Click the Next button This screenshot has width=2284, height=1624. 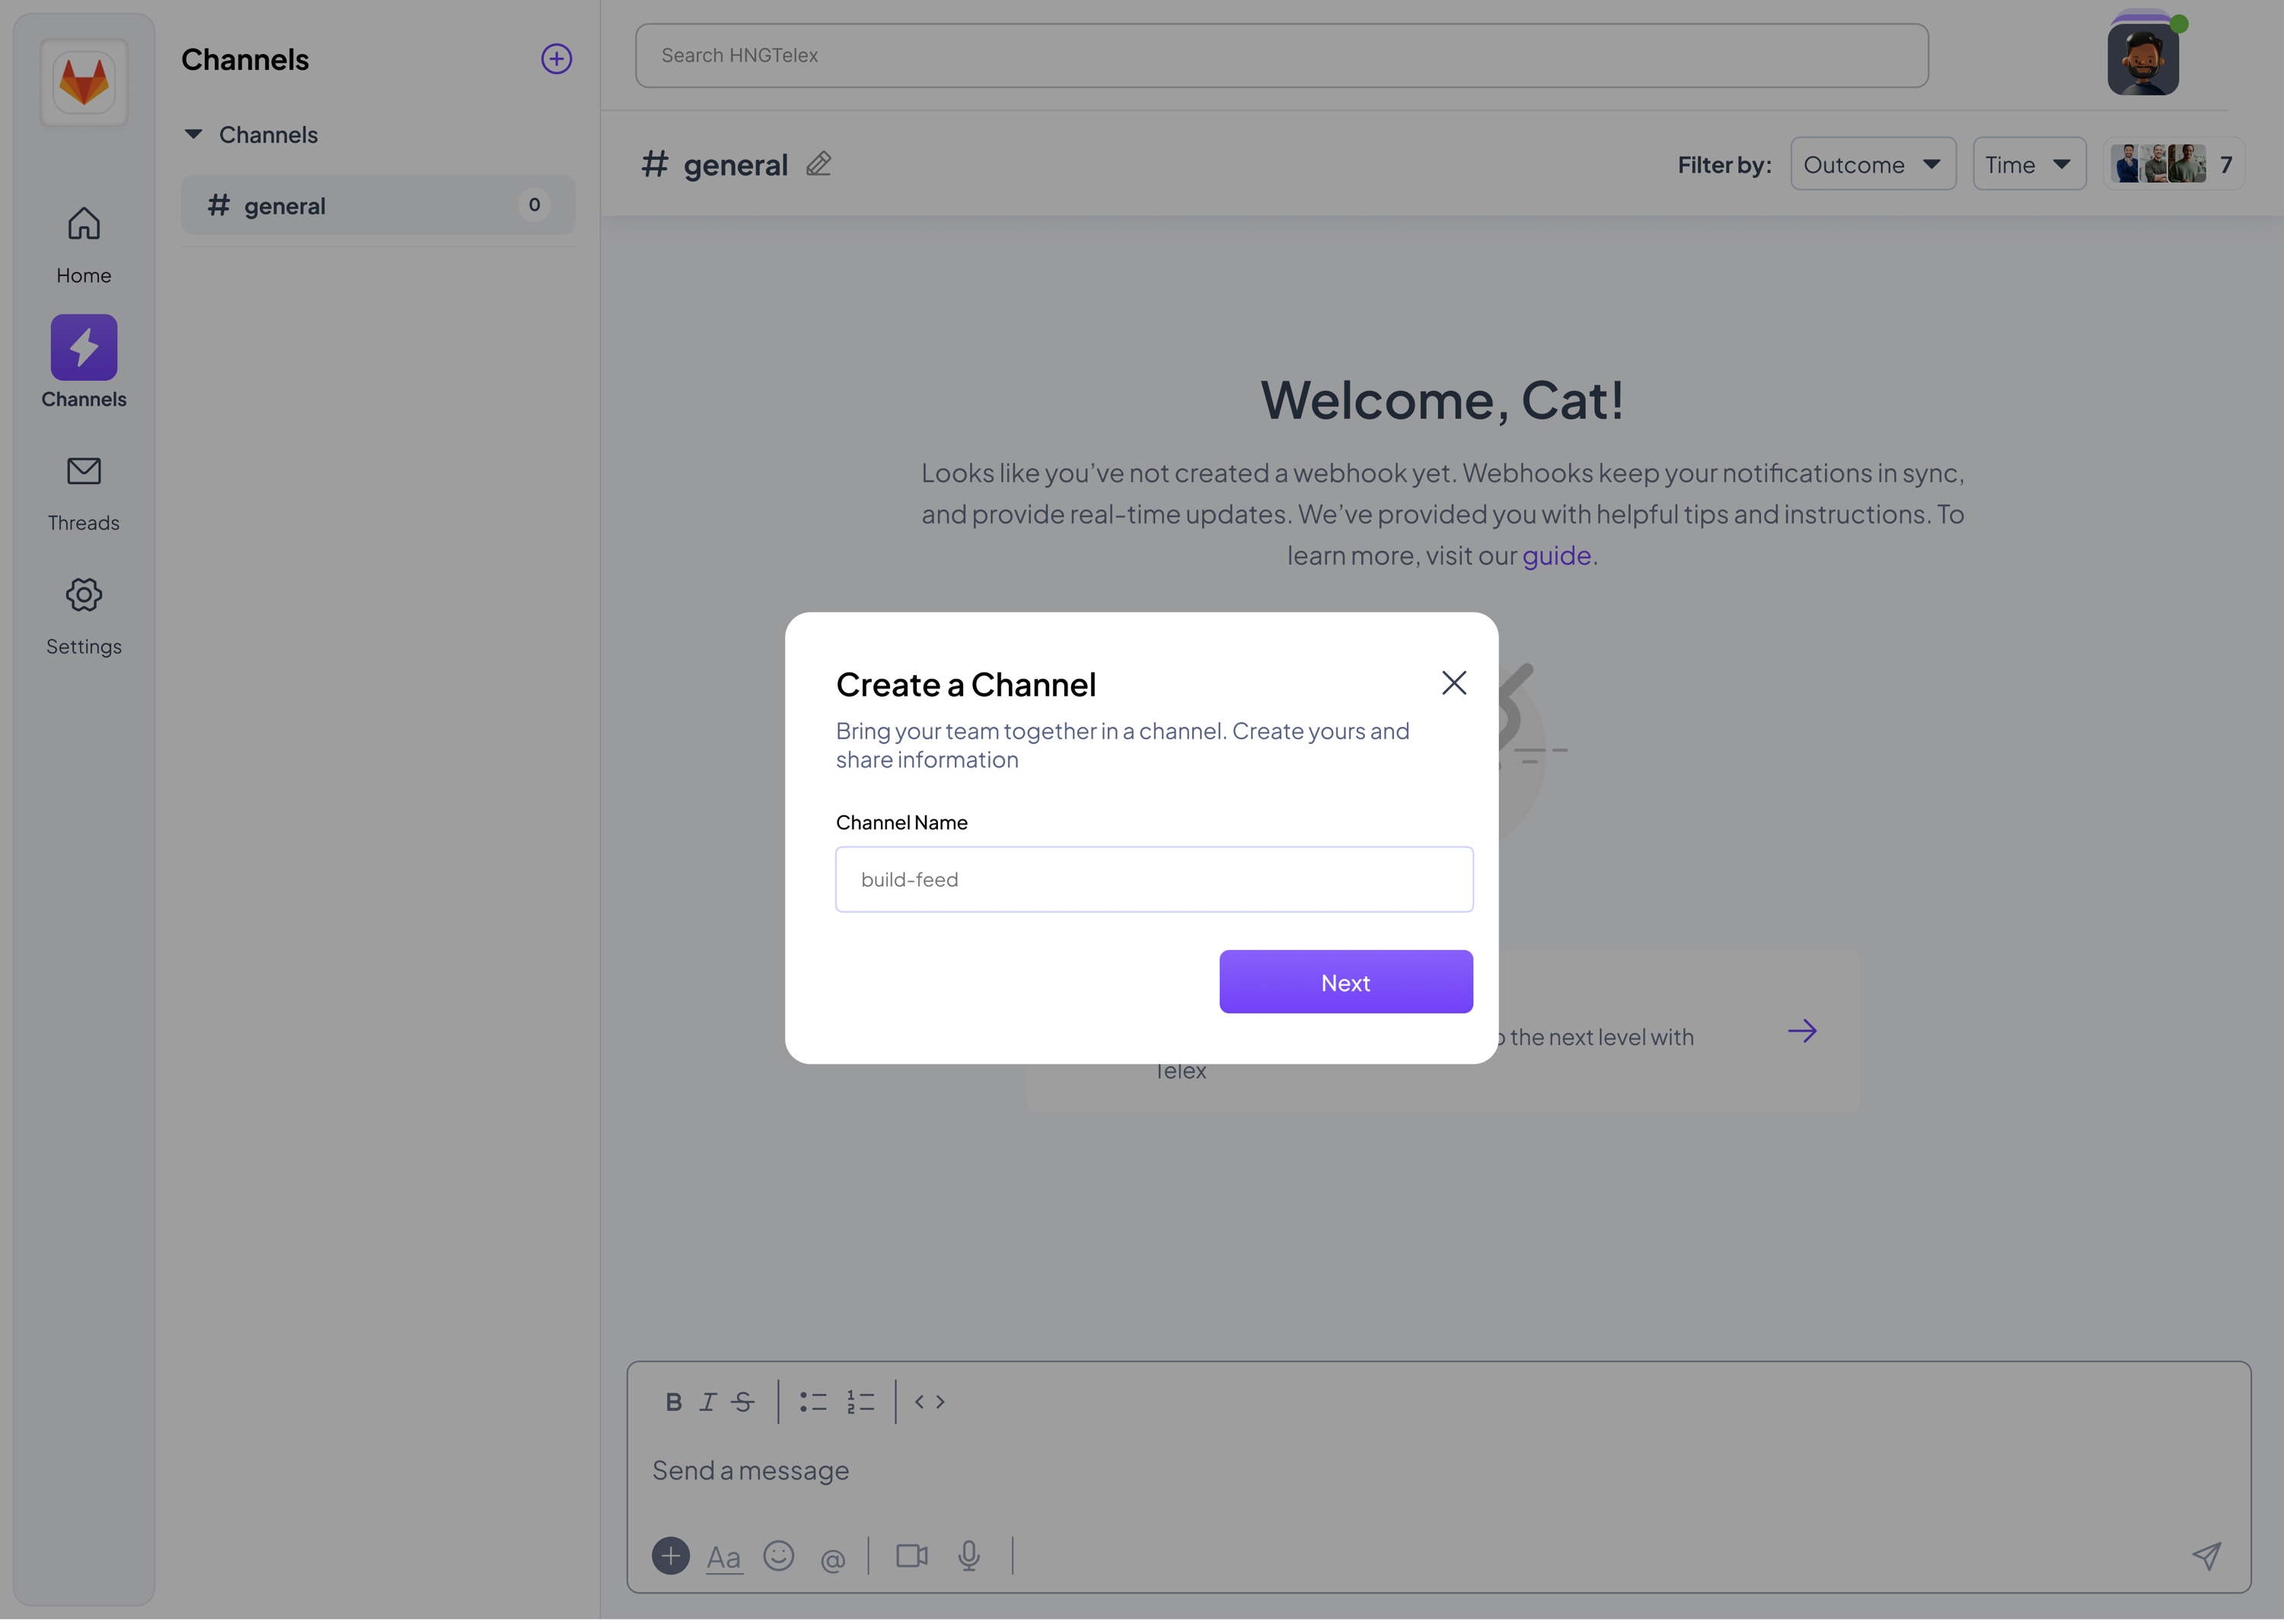(x=1345, y=983)
